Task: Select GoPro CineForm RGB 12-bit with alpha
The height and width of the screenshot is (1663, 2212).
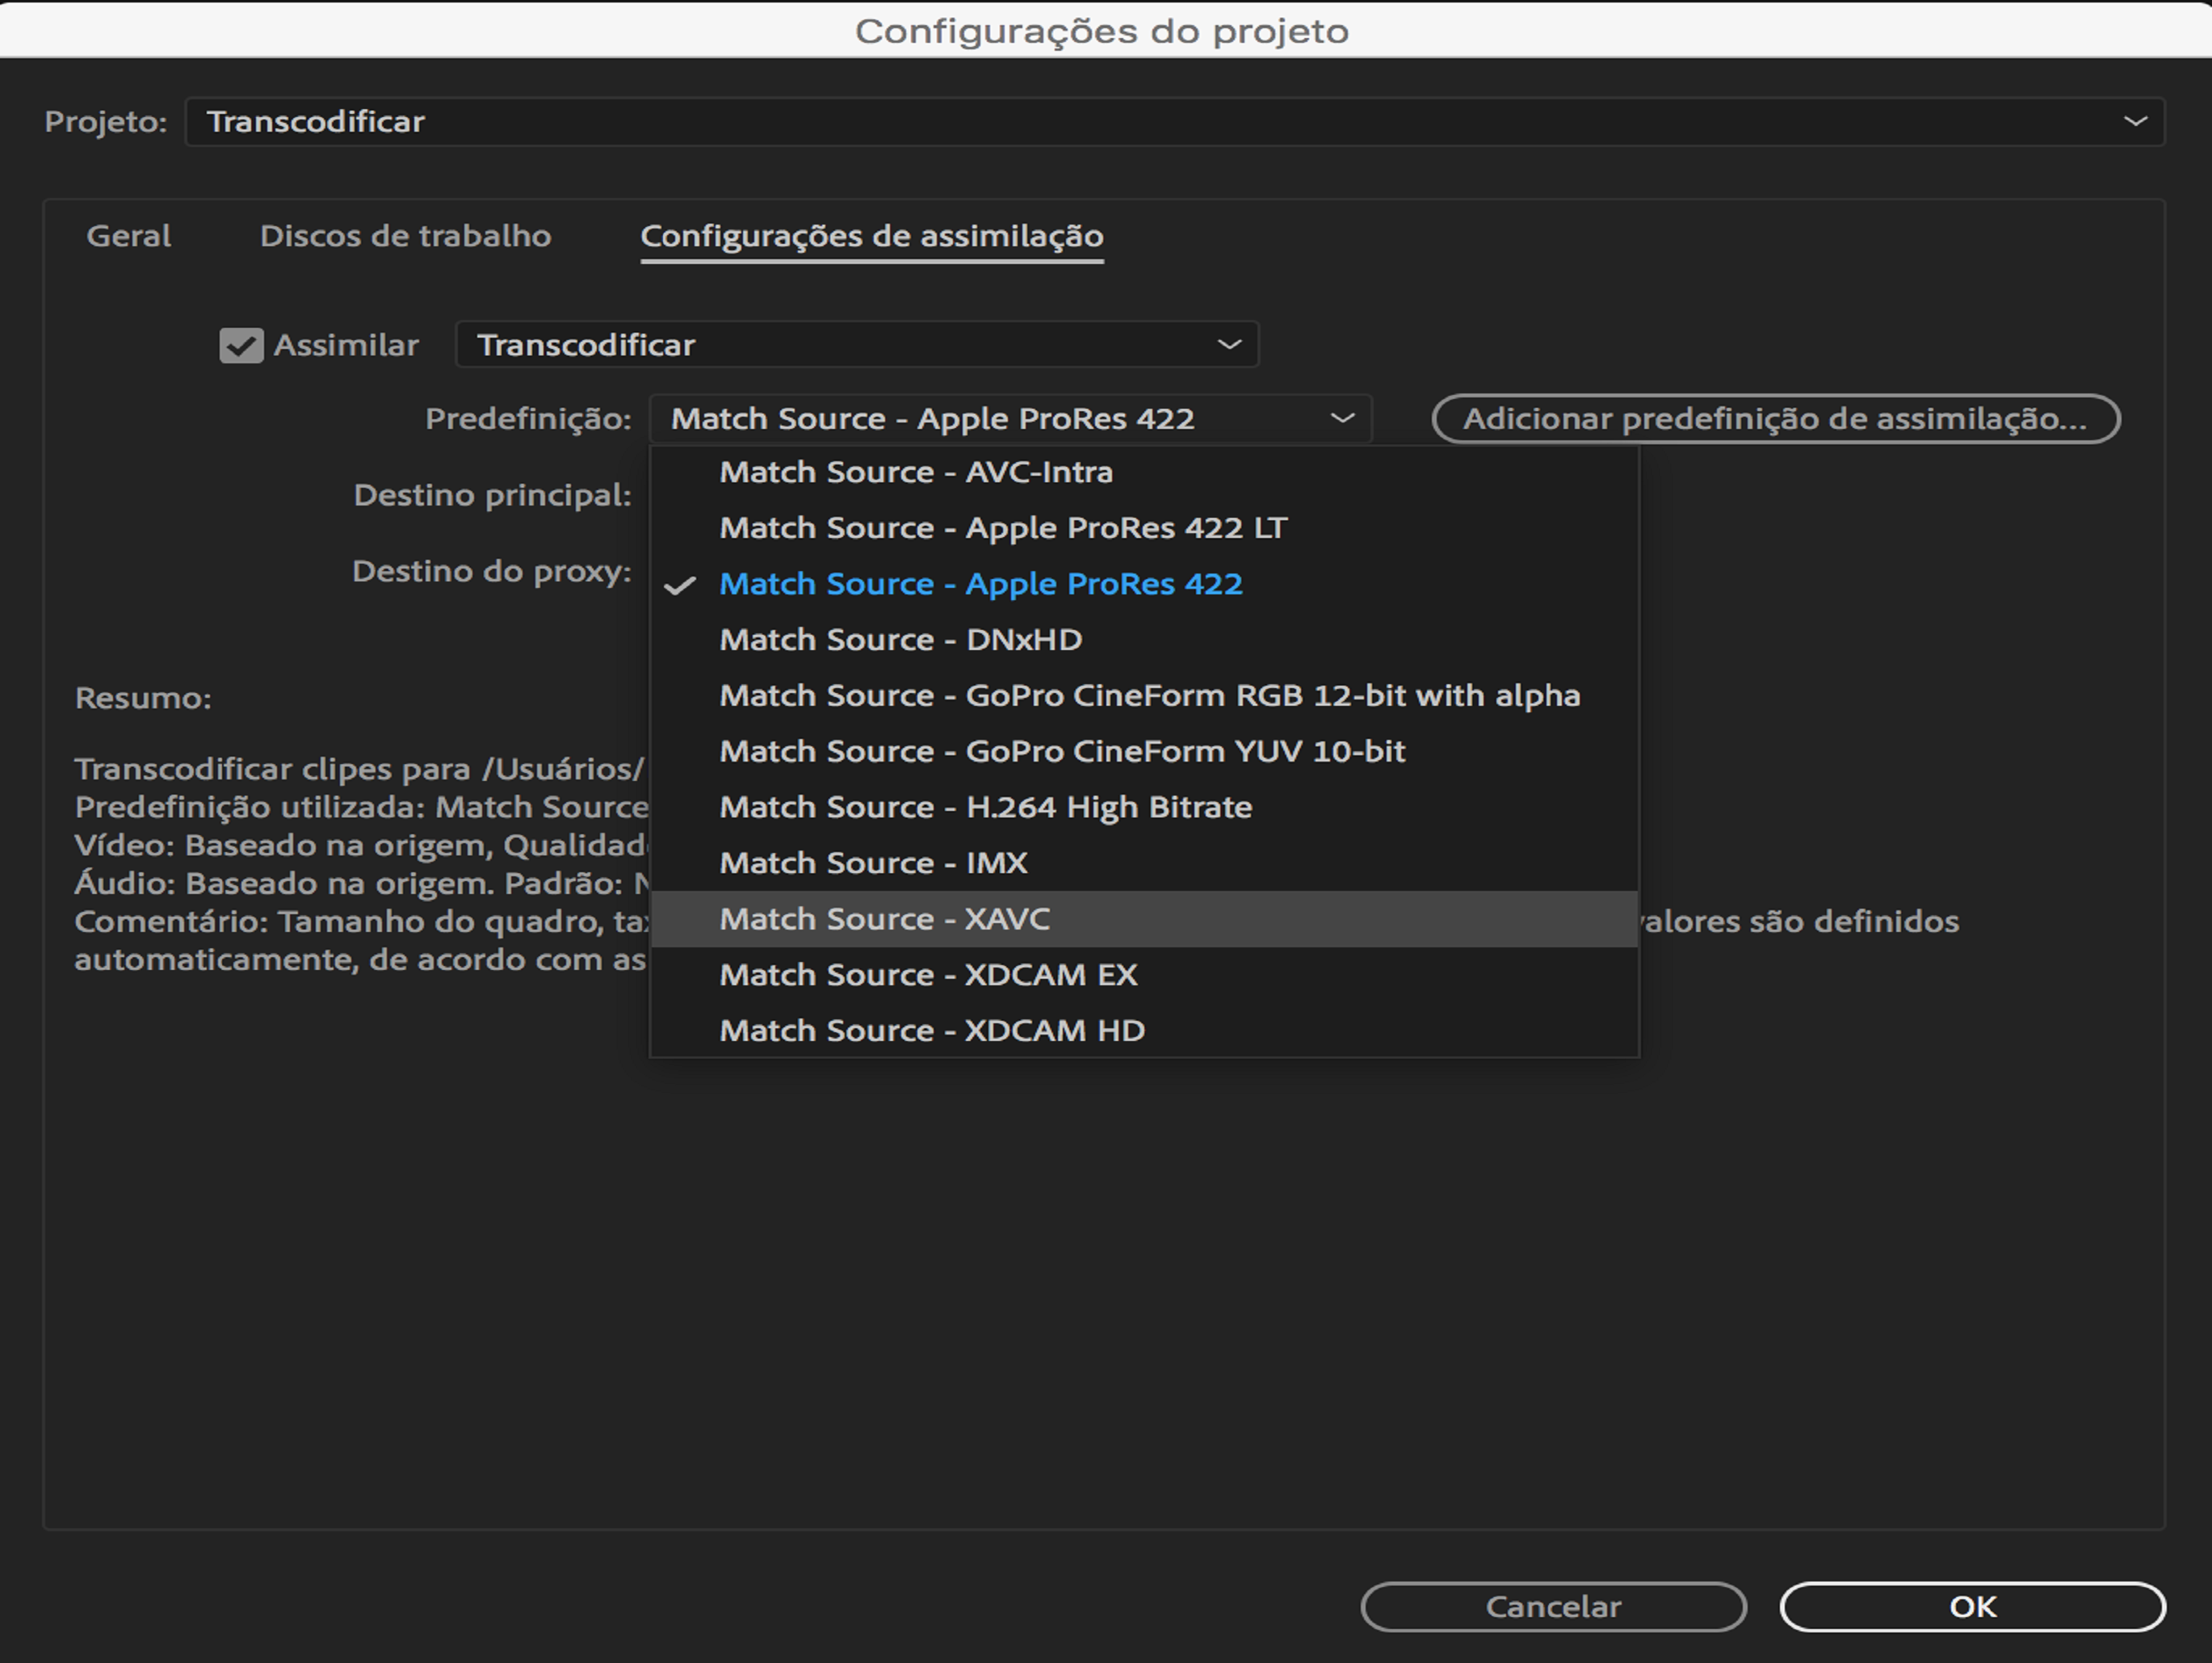Action: pyautogui.click(x=1149, y=696)
